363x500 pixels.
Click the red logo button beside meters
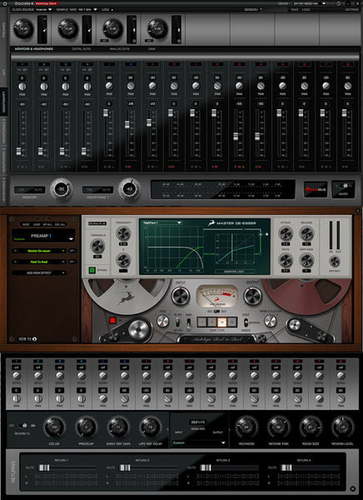point(315,190)
